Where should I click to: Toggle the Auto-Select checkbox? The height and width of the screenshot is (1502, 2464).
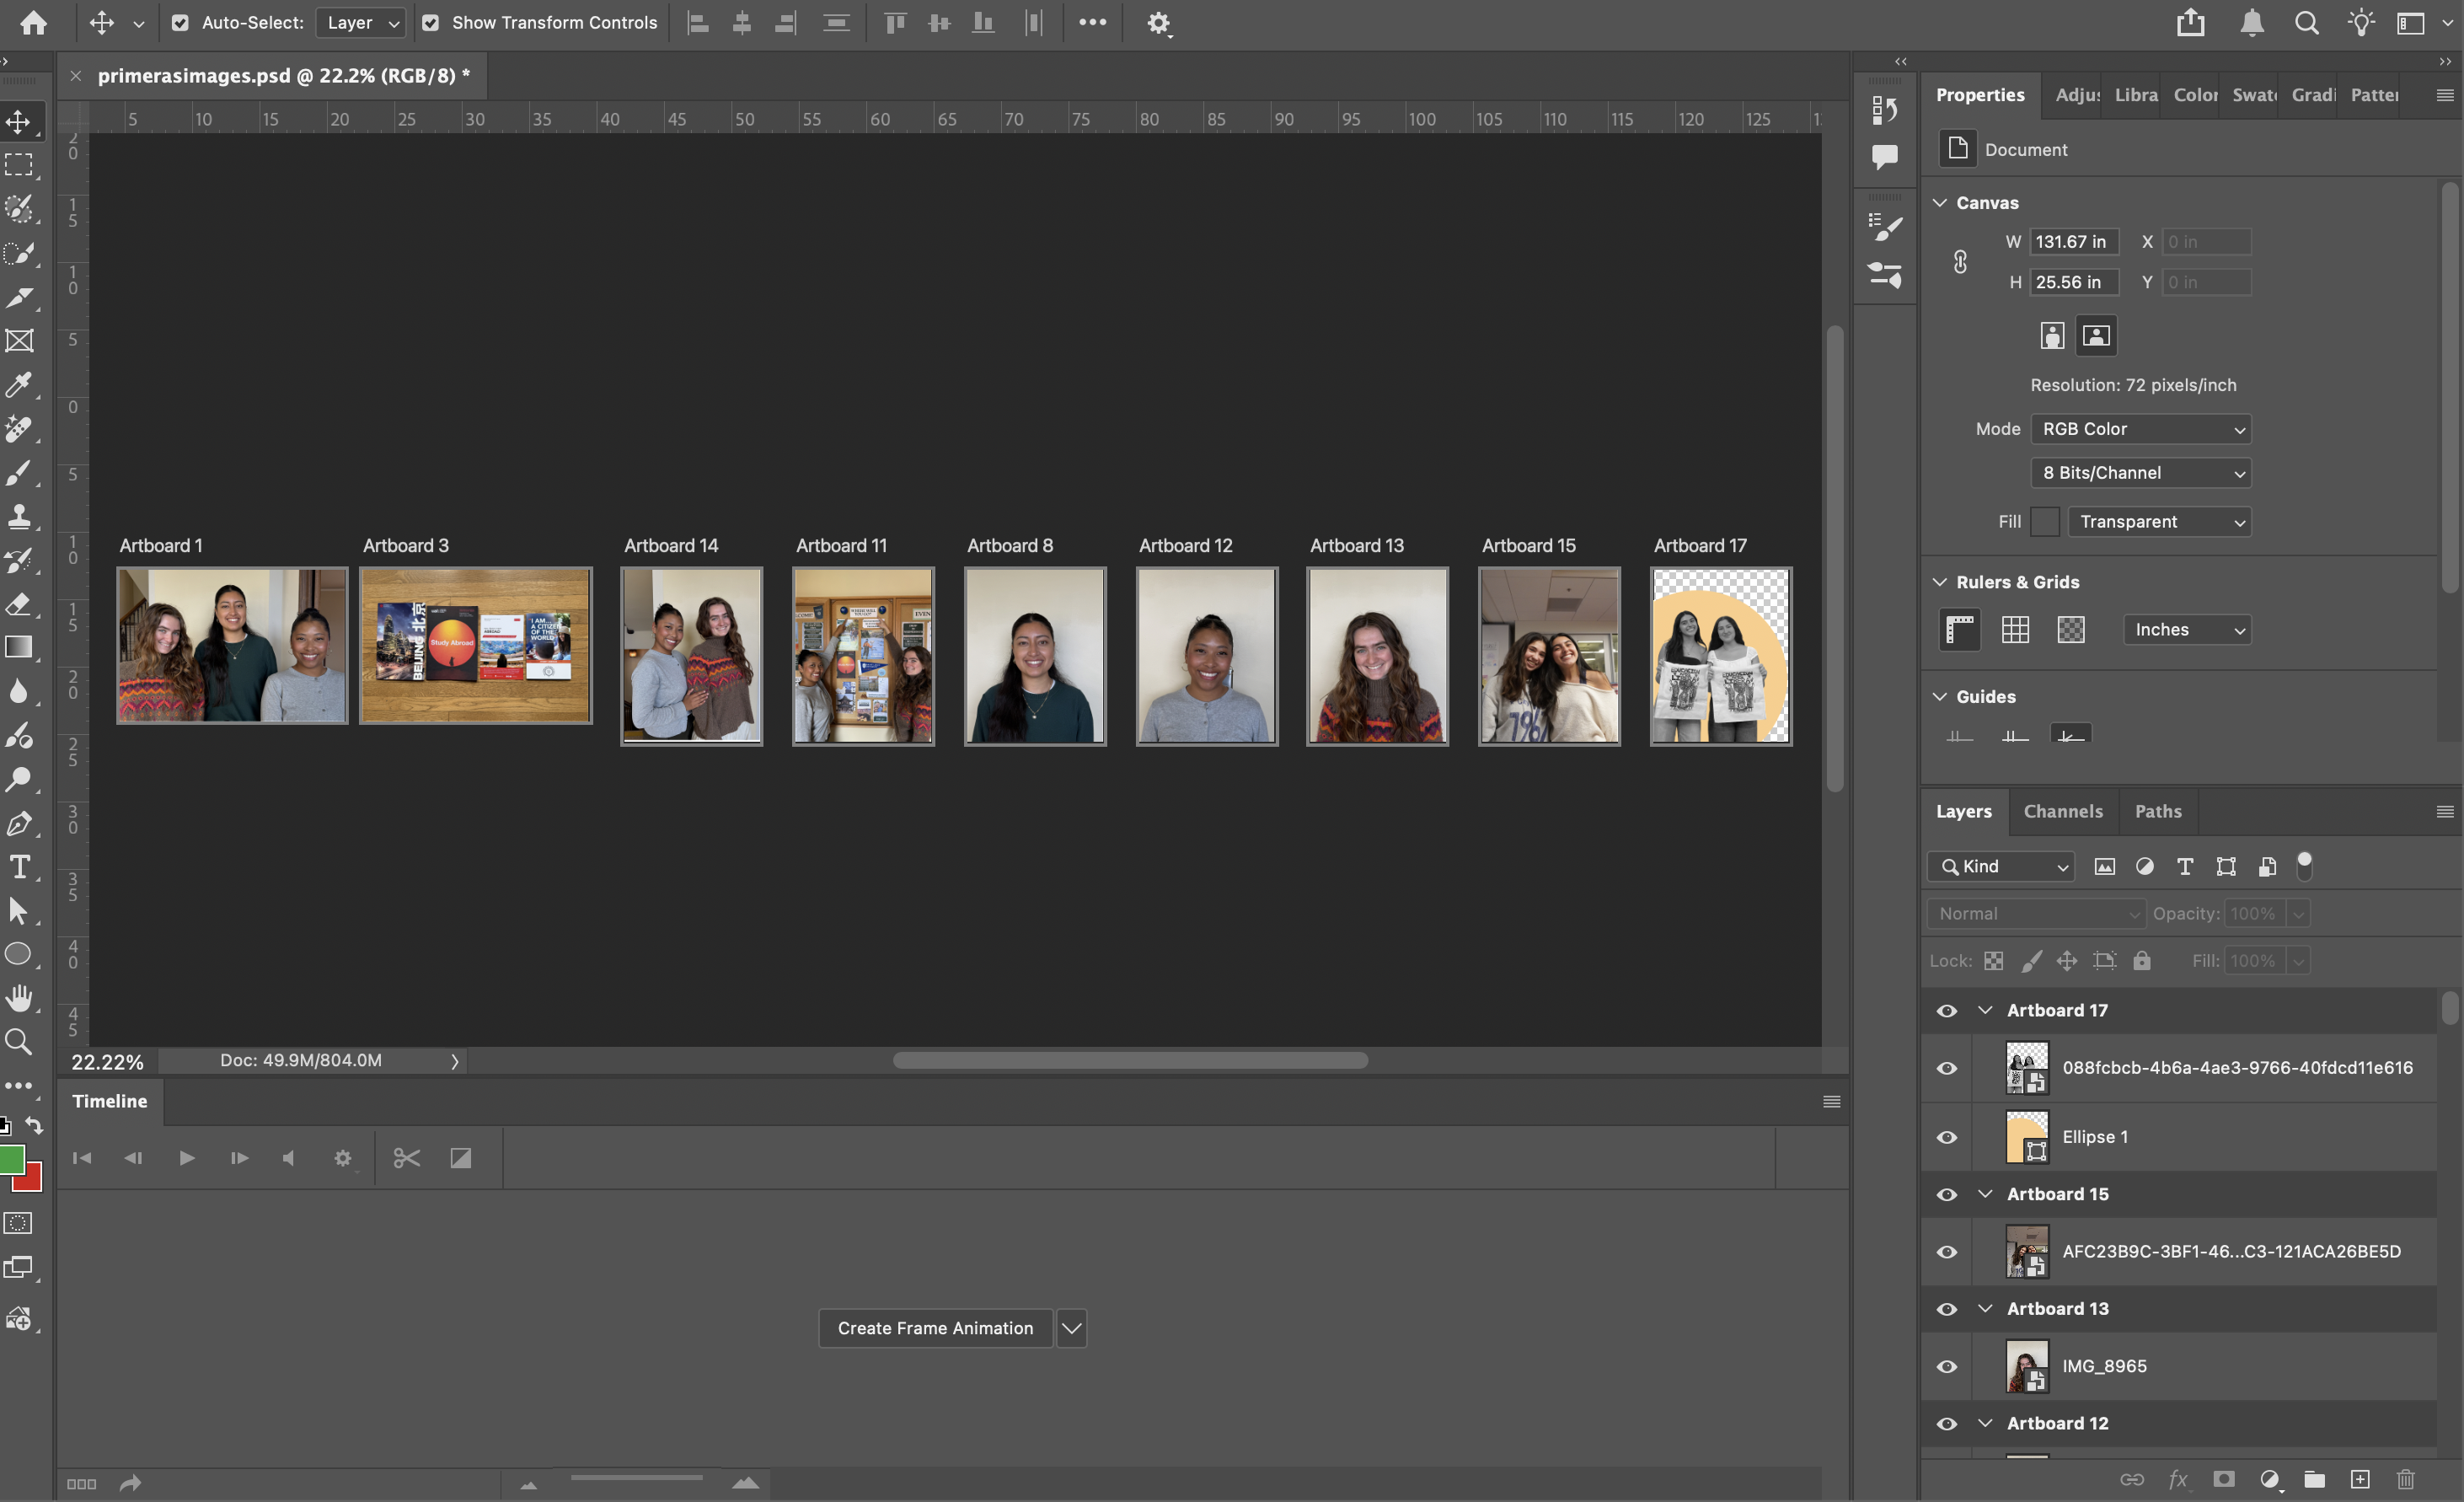tap(180, 23)
